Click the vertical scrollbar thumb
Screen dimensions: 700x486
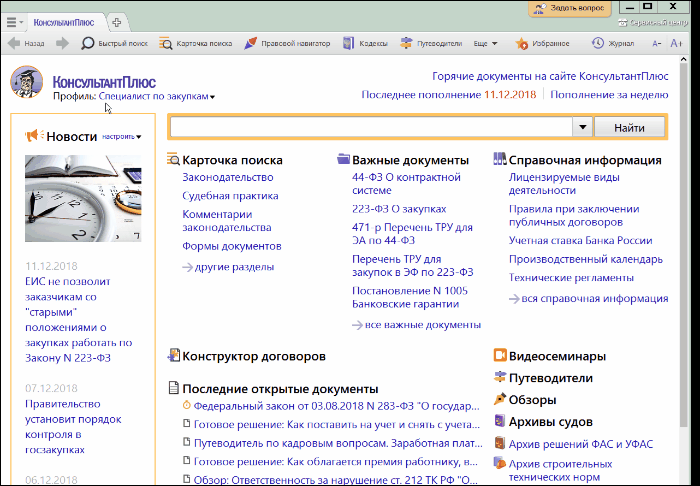(683, 245)
